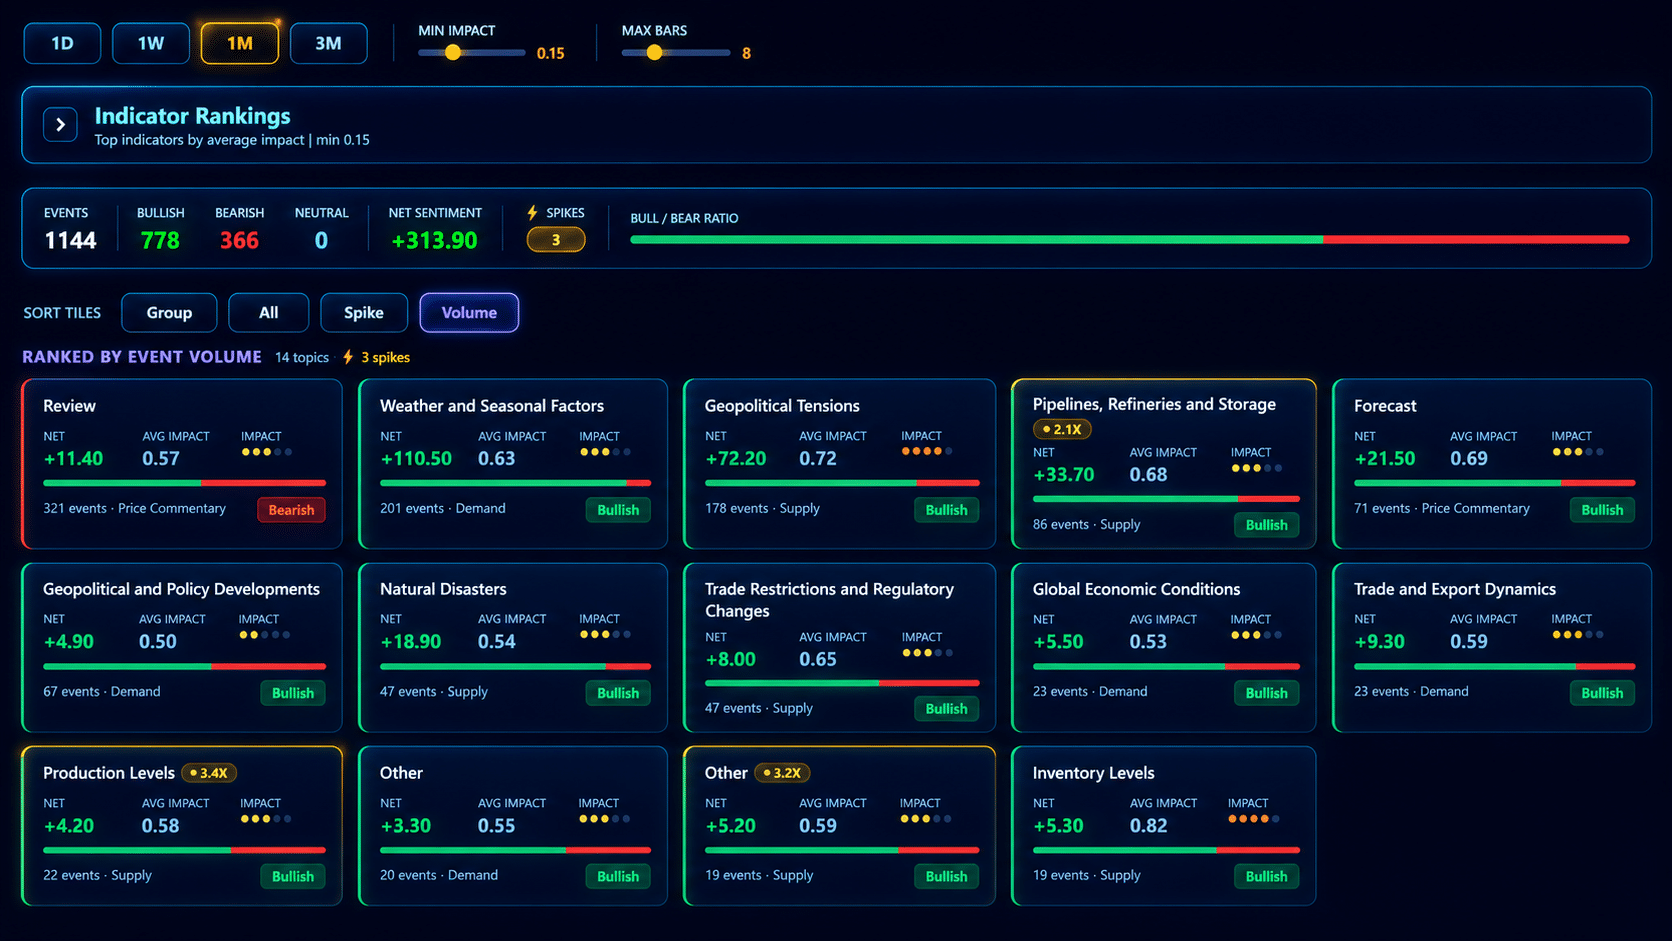The image size is (1672, 941).
Task: Click the 2.1X spike badge on Pipelines tile
Action: (1062, 429)
